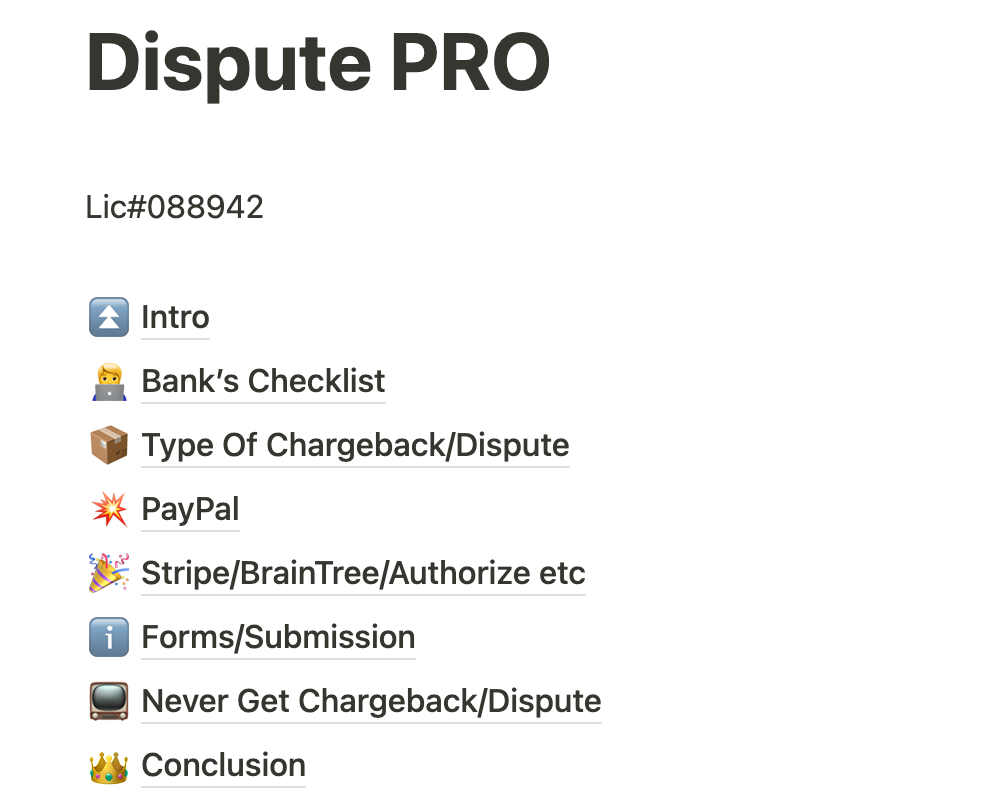Open the Intro page link
998x798 pixels.
175,317
